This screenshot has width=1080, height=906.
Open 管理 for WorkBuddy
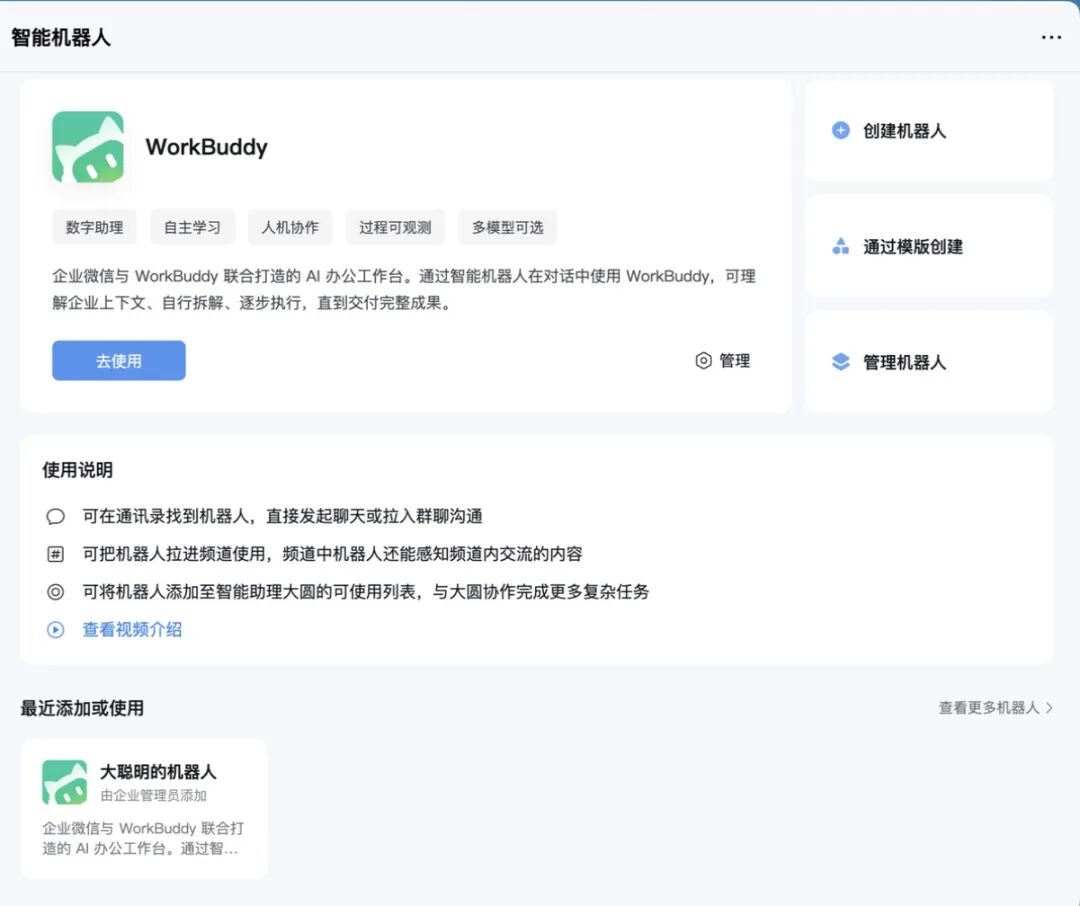pyautogui.click(x=723, y=360)
